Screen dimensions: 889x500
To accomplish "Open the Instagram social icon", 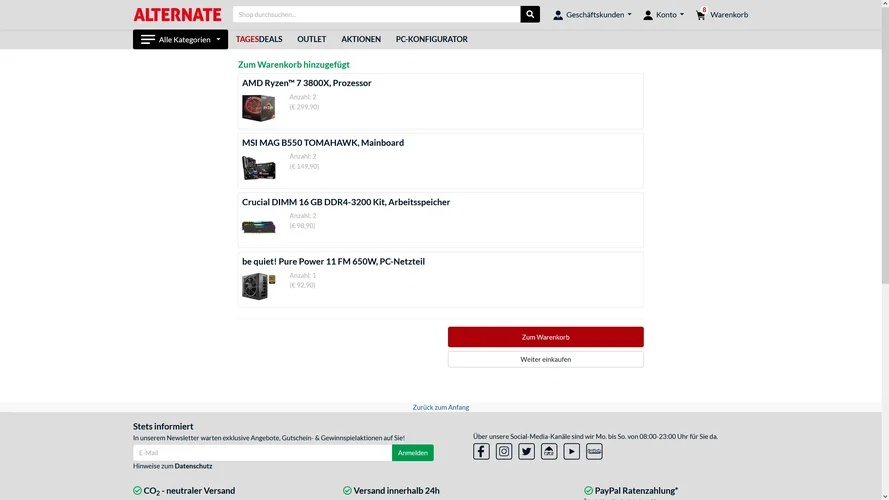I will coord(504,451).
